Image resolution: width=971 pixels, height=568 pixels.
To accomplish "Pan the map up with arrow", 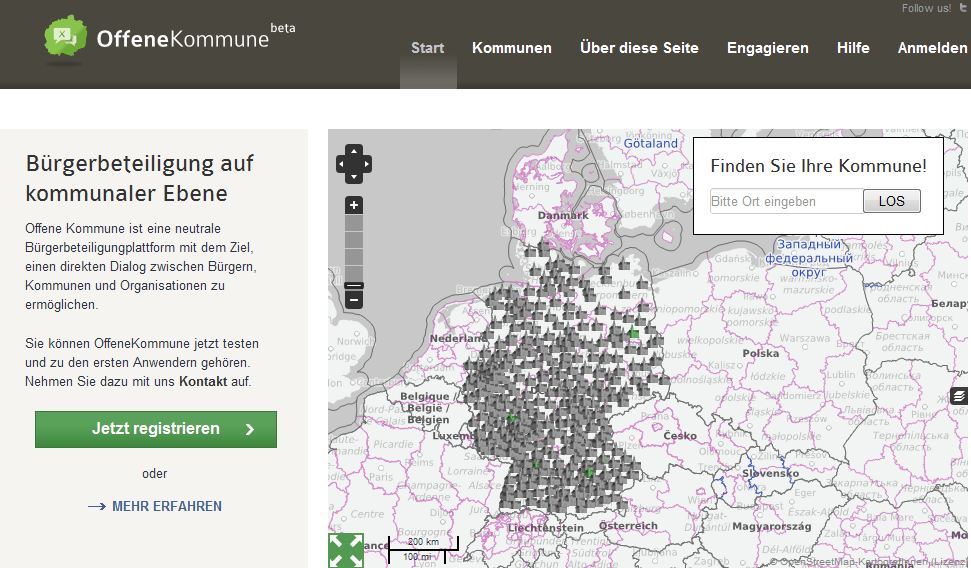I will pos(354,151).
